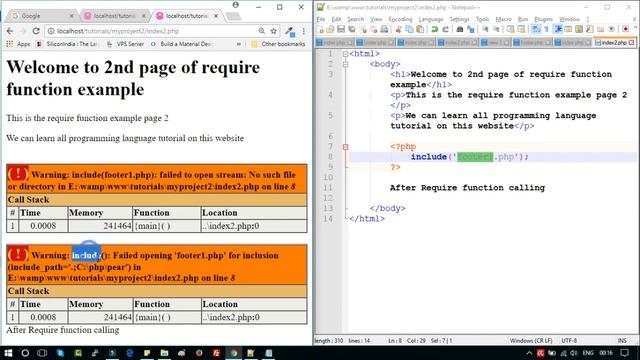
Task: Open the SiliconIndia bookmark
Action: 67,44
